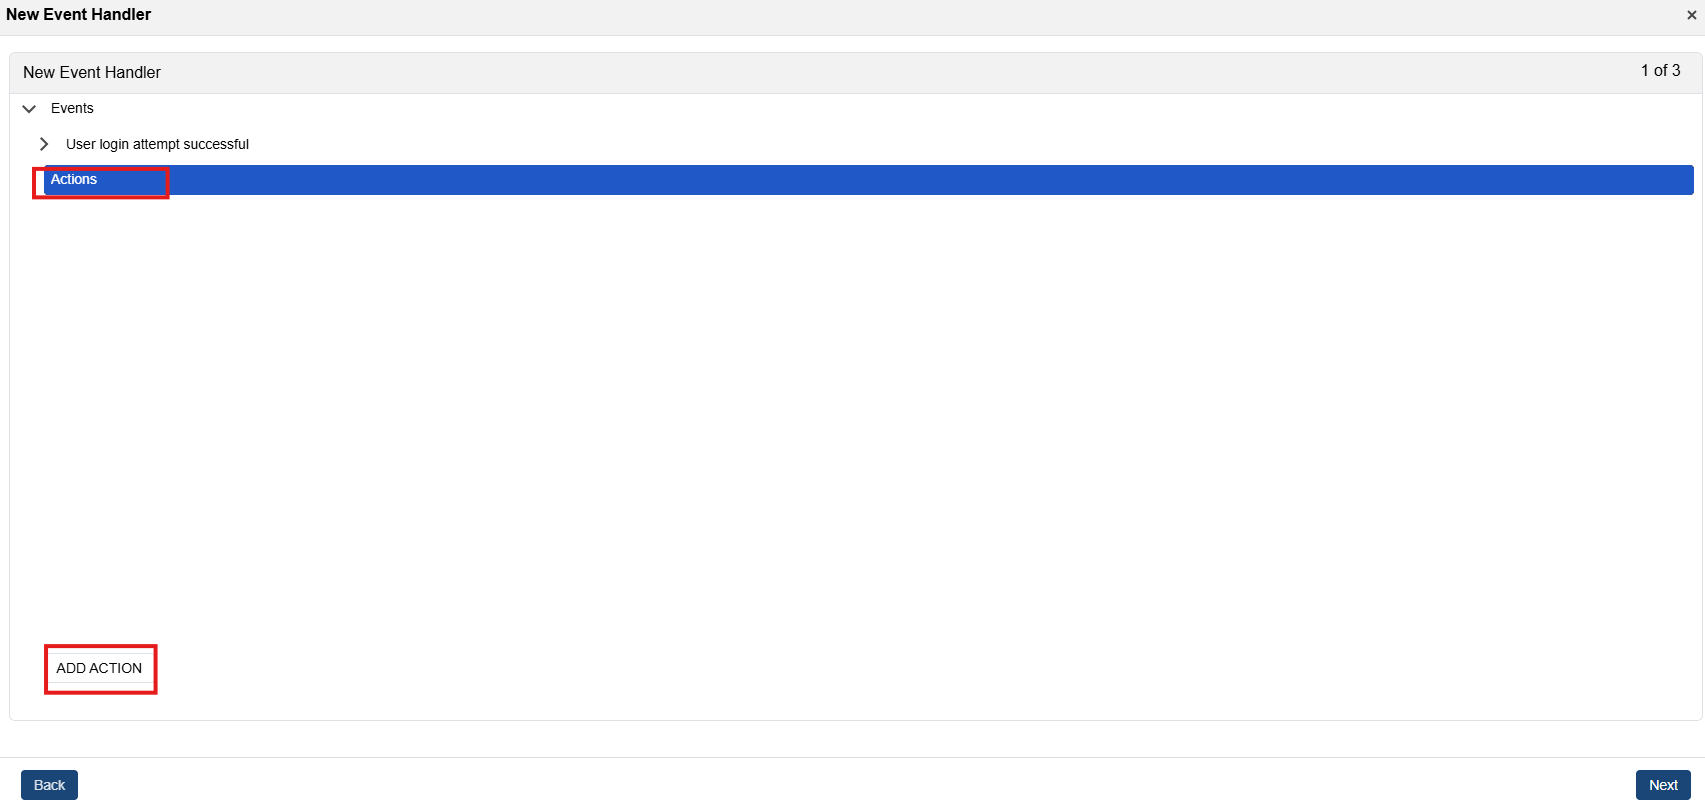The height and width of the screenshot is (805, 1705).
Task: Click the ADD ACTION button
Action: pos(99,668)
